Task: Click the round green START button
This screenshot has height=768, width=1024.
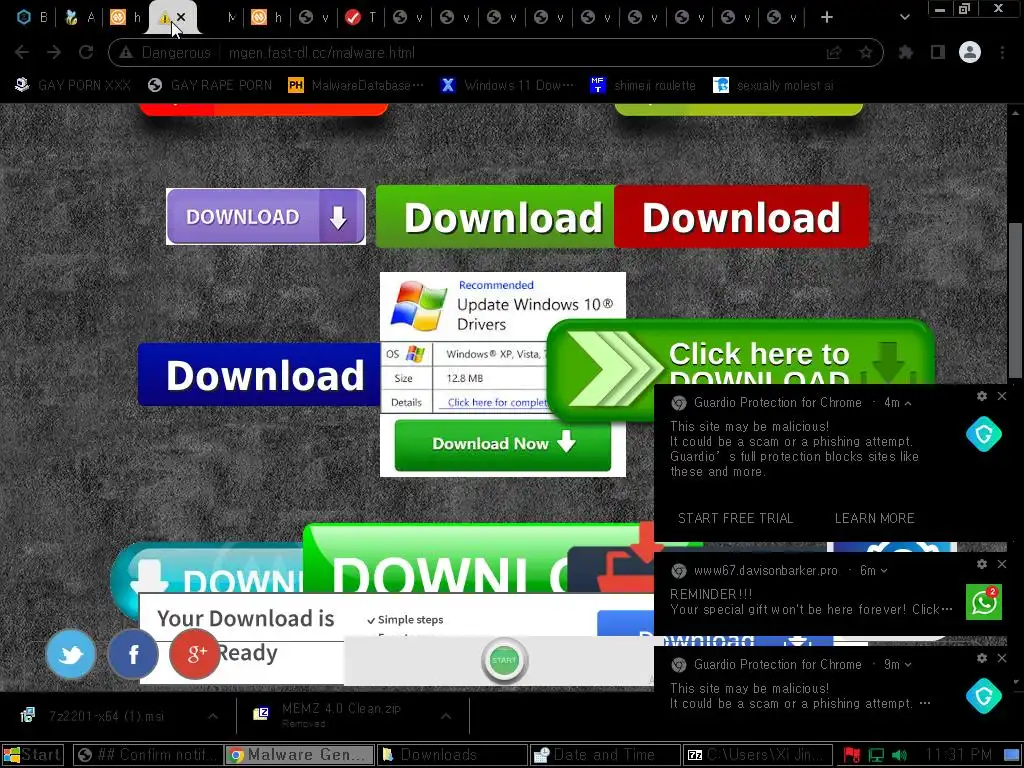Action: click(504, 660)
